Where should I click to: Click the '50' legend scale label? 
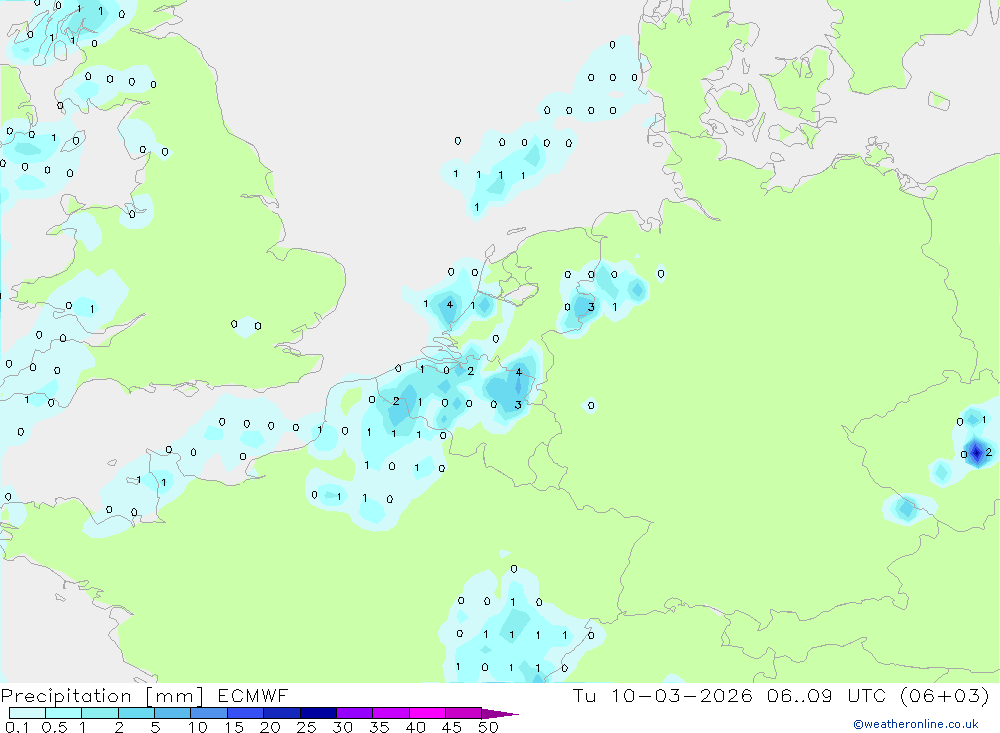click(x=488, y=727)
